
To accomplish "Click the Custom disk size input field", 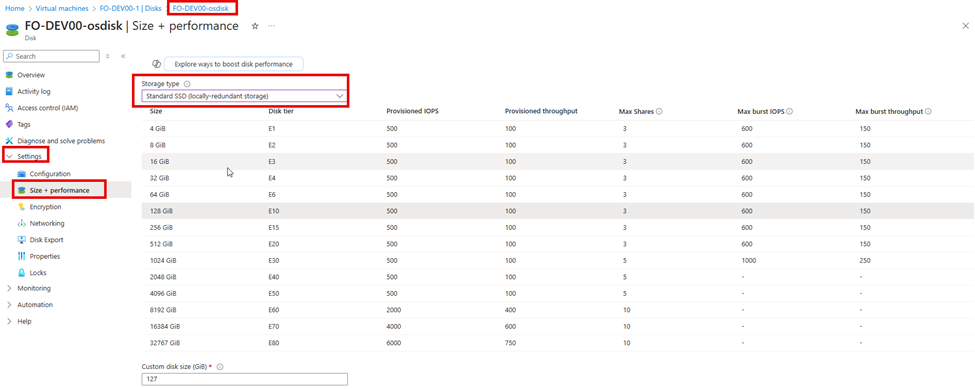I will [244, 379].
